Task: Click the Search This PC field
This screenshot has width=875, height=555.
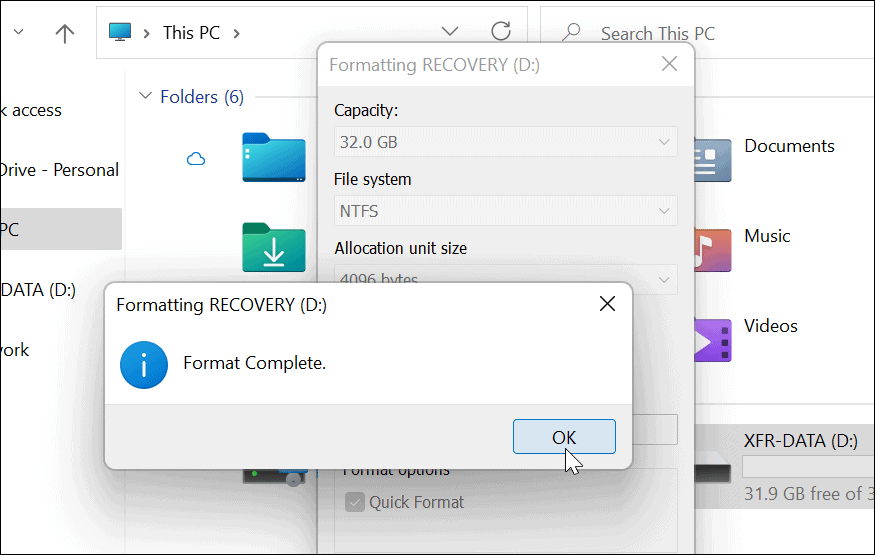Action: (708, 33)
